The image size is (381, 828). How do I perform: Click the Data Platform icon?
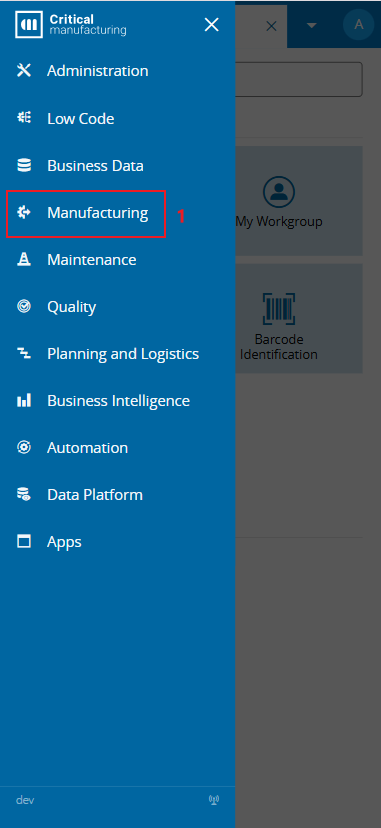click(x=24, y=494)
